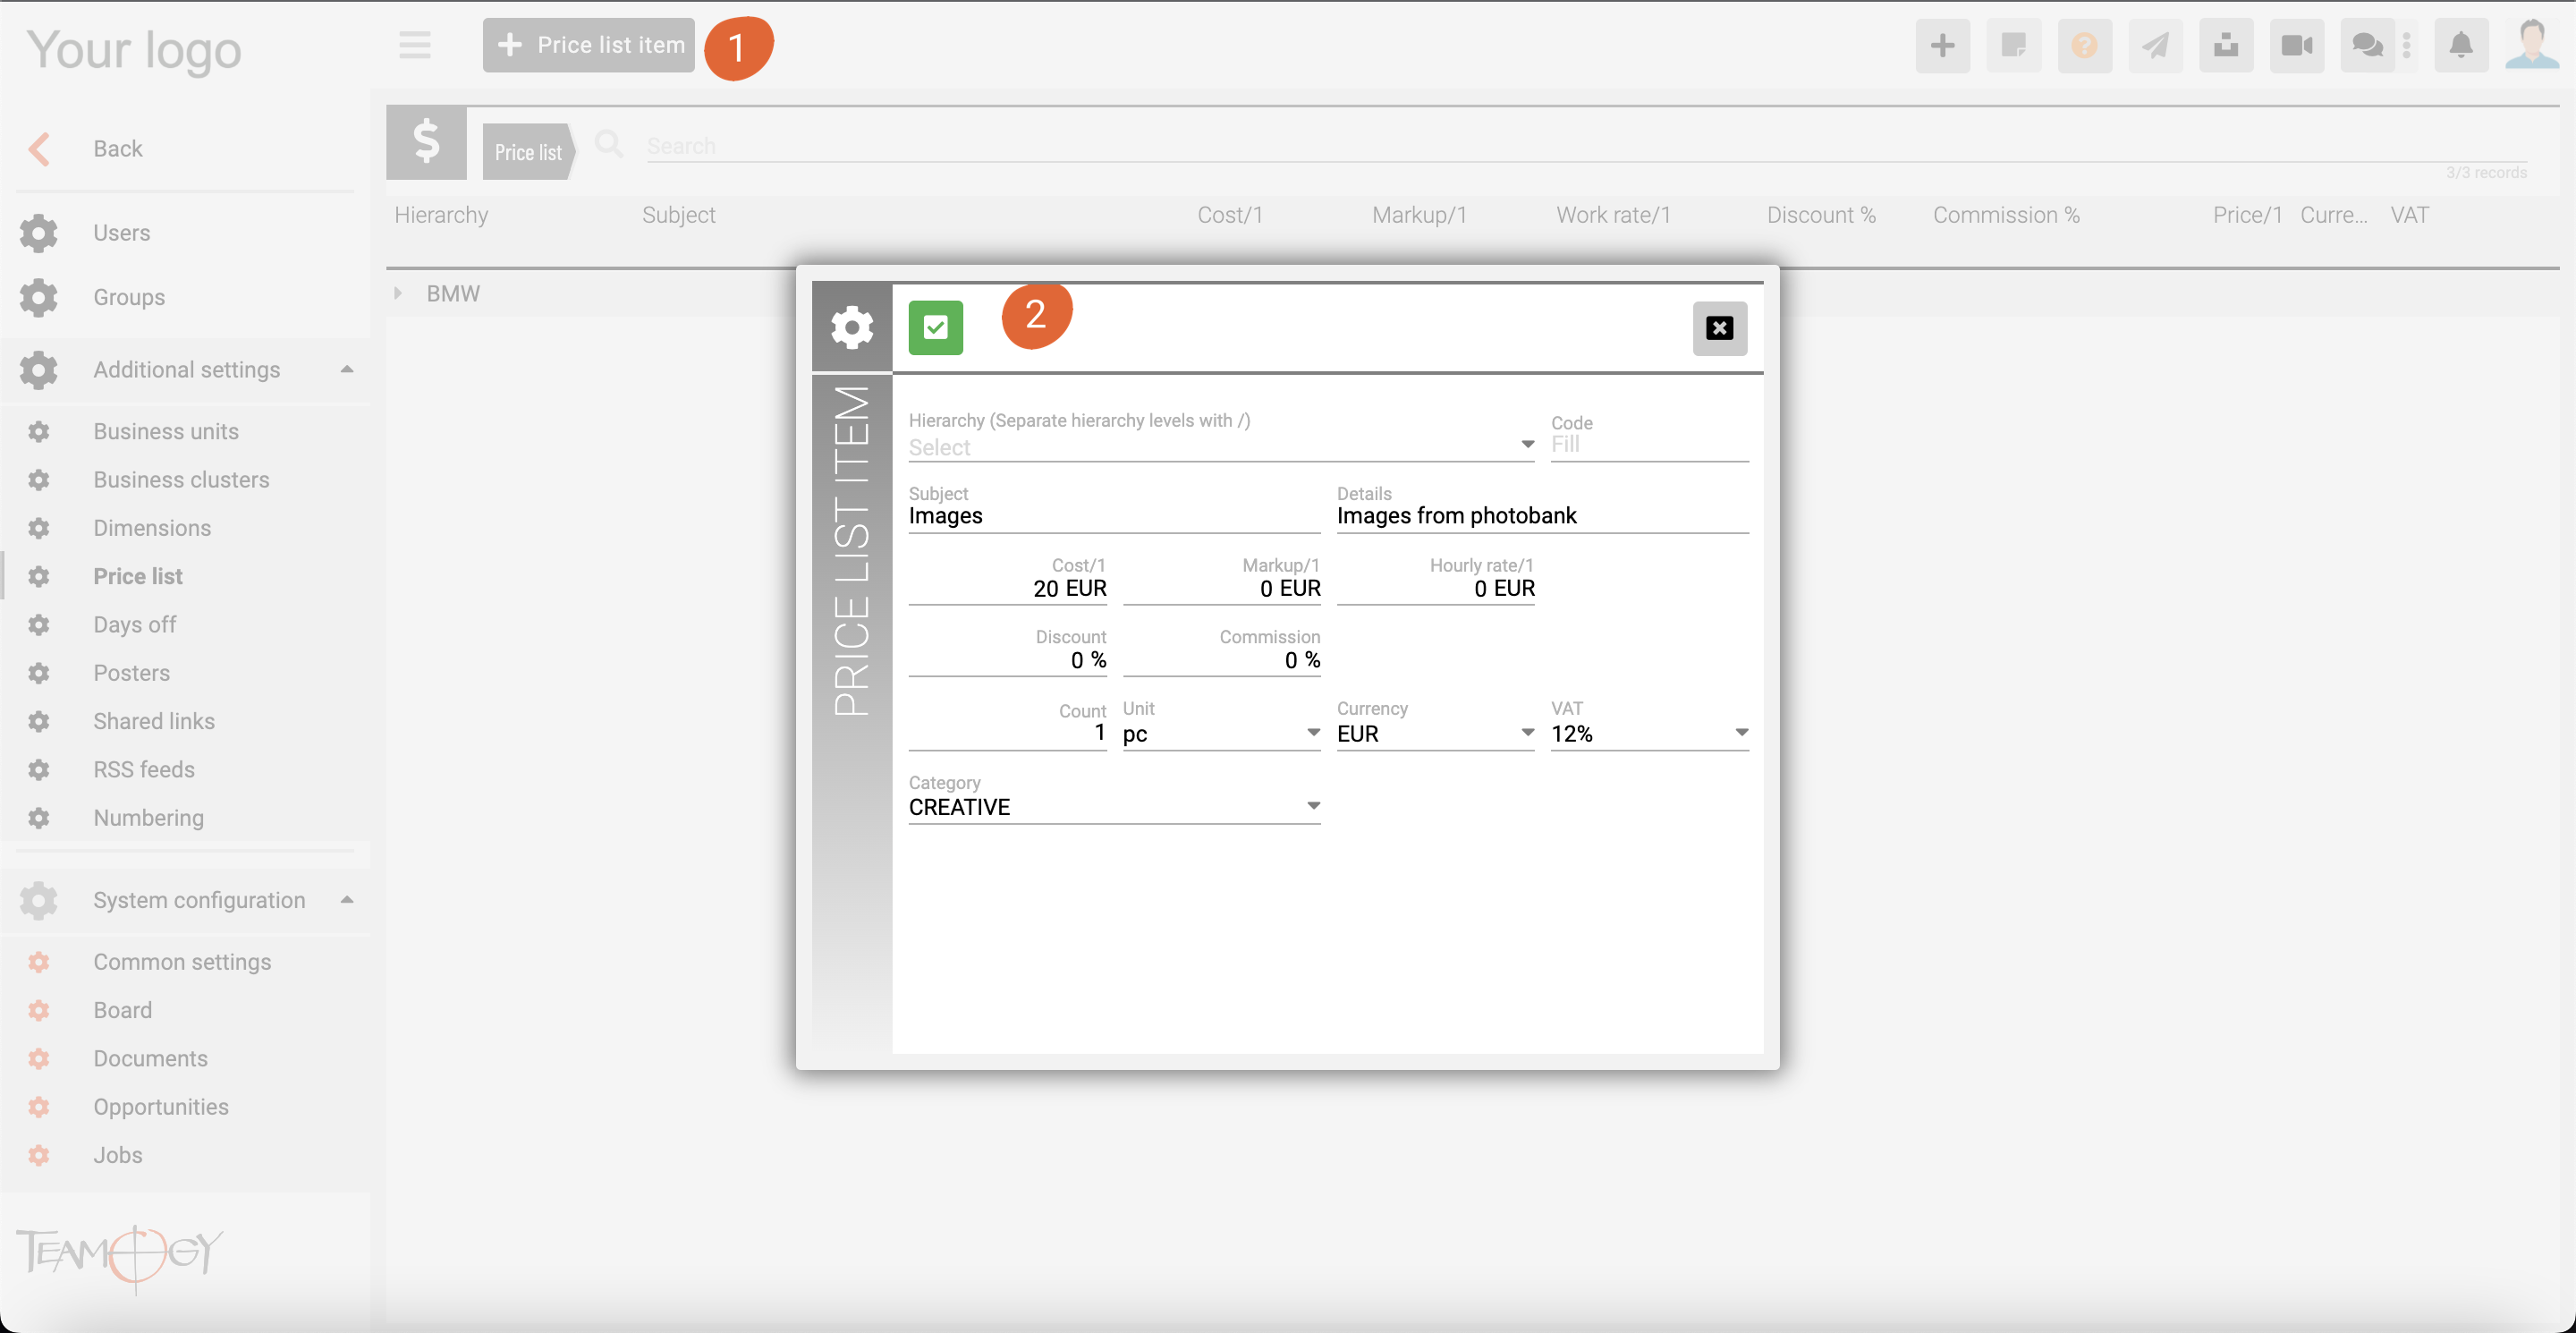
Task: Click the plus add icon in top toolbar
Action: (x=1942, y=45)
